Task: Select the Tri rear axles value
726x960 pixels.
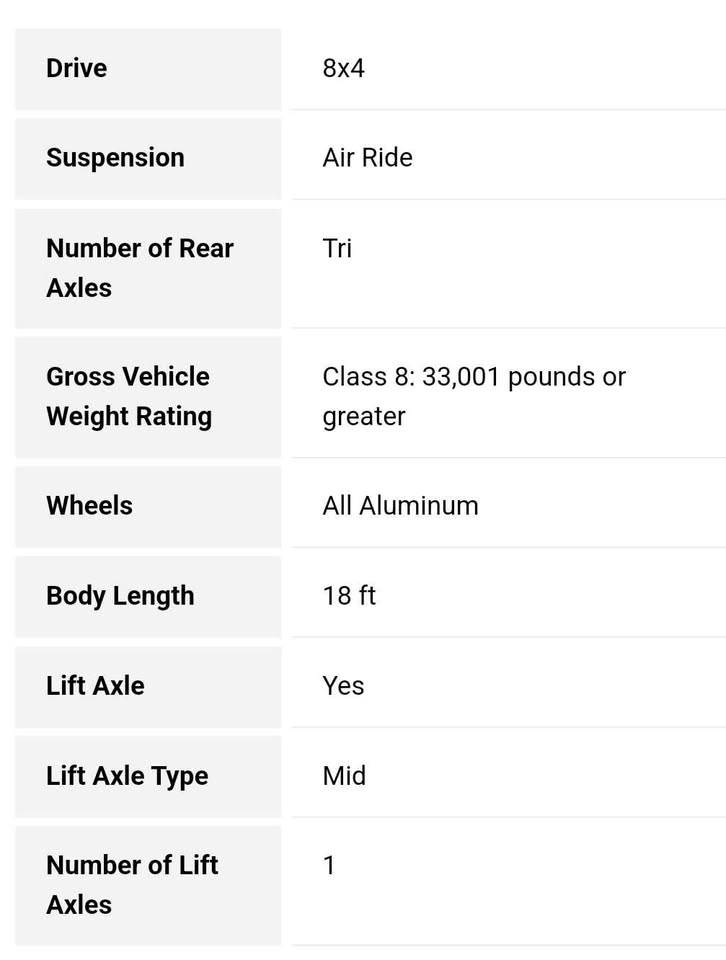Action: click(337, 248)
